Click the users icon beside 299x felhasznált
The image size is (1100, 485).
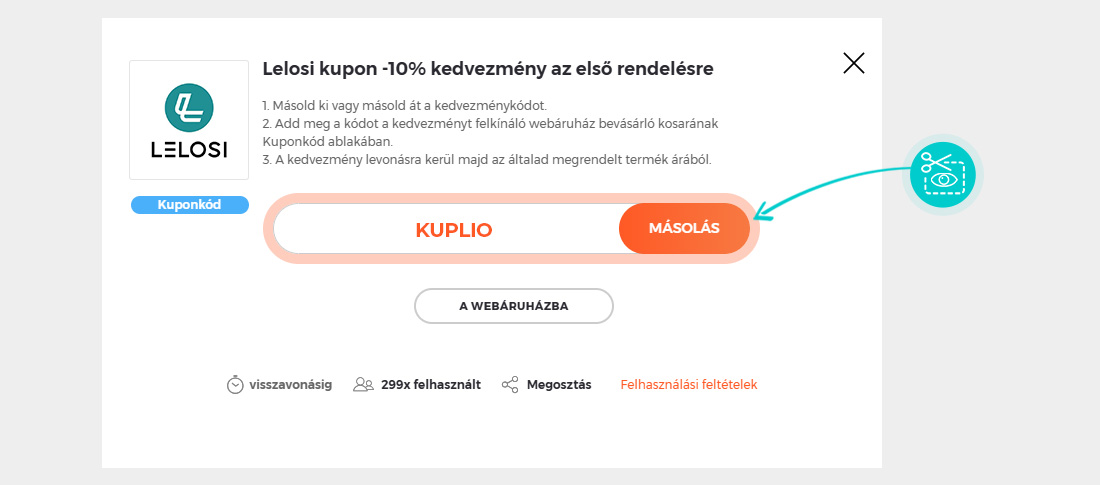tap(363, 384)
